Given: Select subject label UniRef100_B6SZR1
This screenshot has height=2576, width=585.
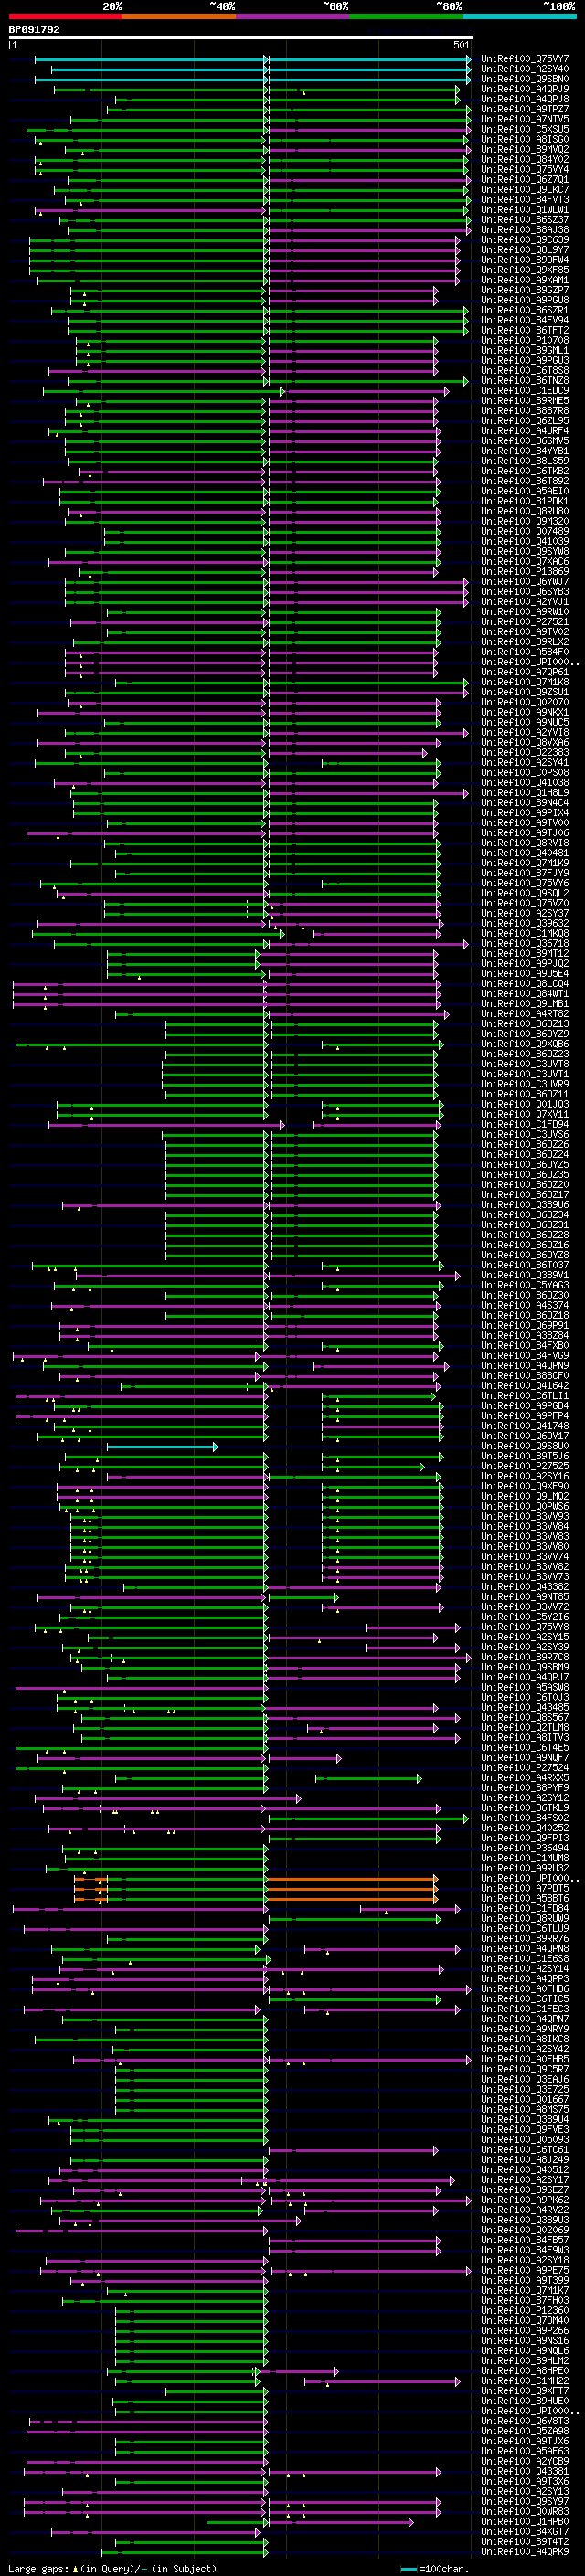Looking at the screenshot, I should coord(524,310).
